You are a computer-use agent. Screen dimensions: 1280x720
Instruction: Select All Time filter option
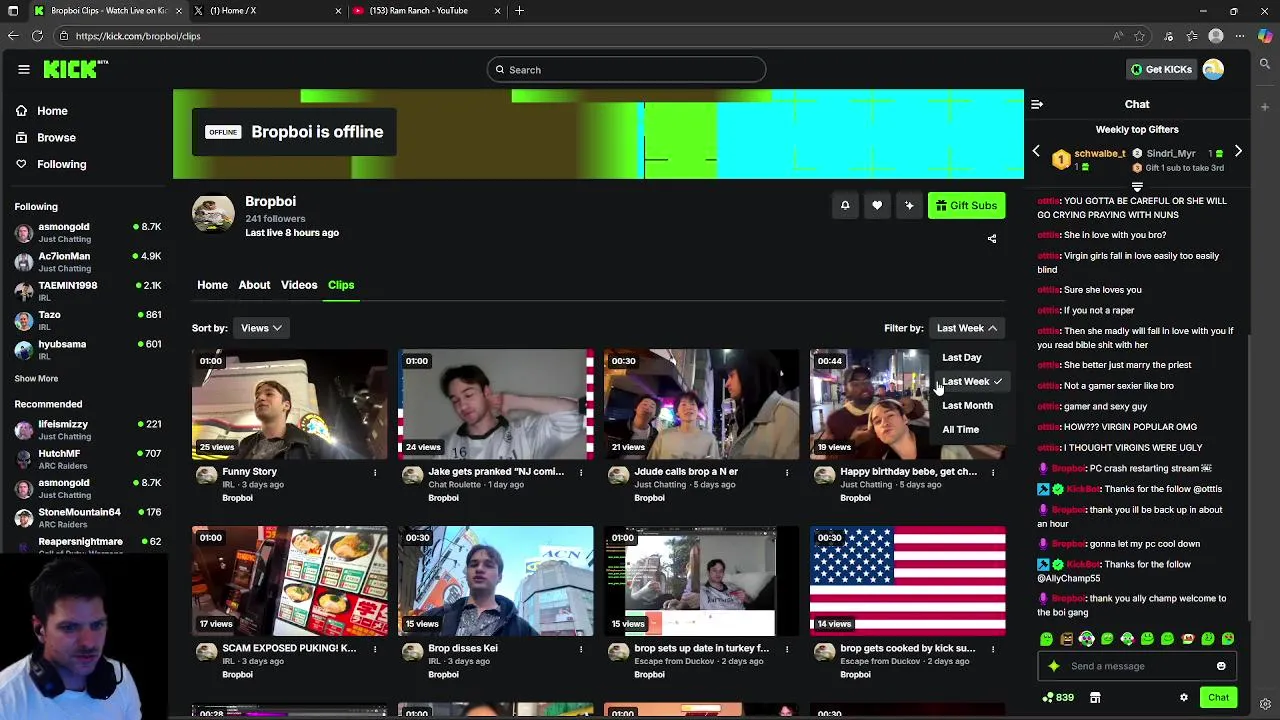(961, 429)
